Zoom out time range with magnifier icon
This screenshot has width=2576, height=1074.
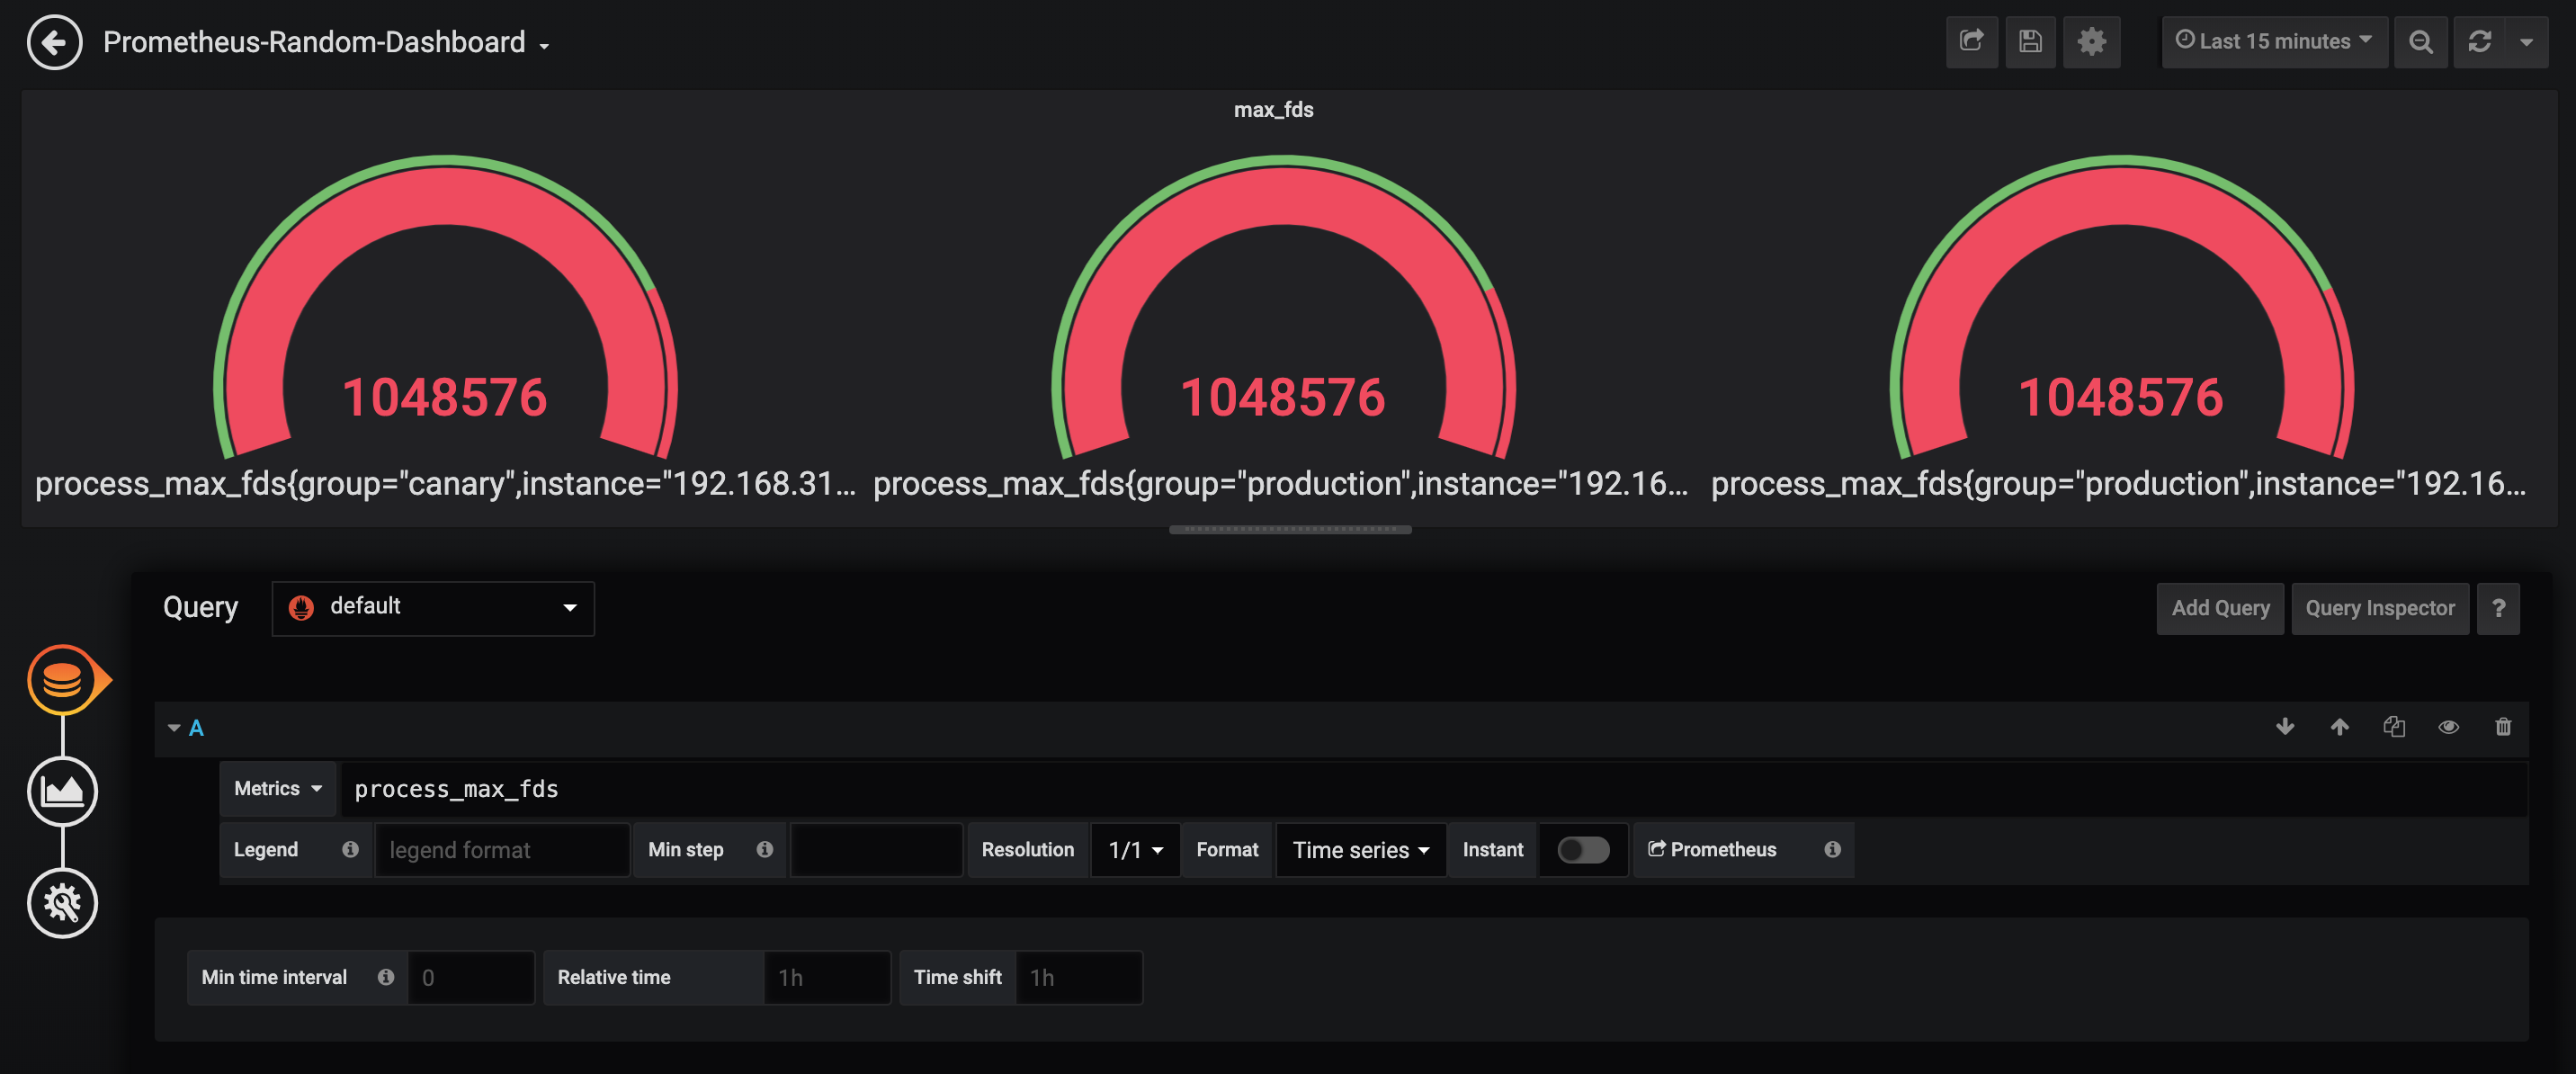[x=2420, y=41]
